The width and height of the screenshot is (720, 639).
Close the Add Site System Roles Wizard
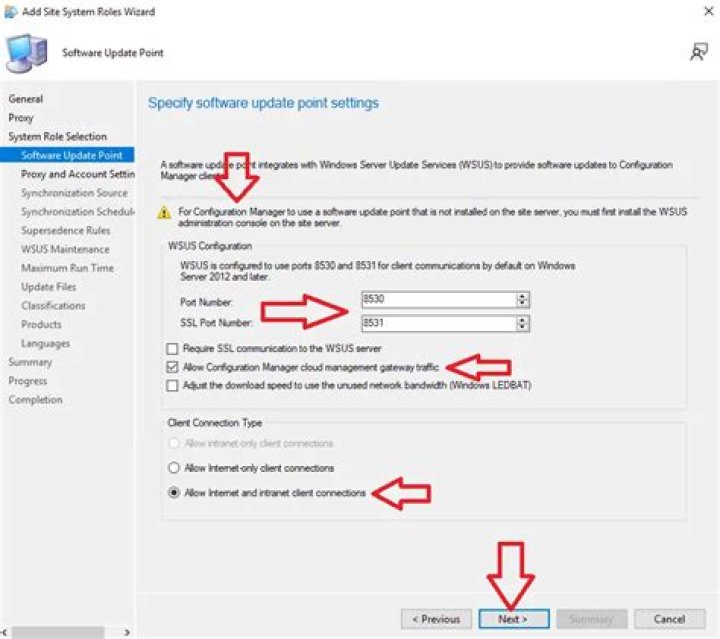coord(709,11)
